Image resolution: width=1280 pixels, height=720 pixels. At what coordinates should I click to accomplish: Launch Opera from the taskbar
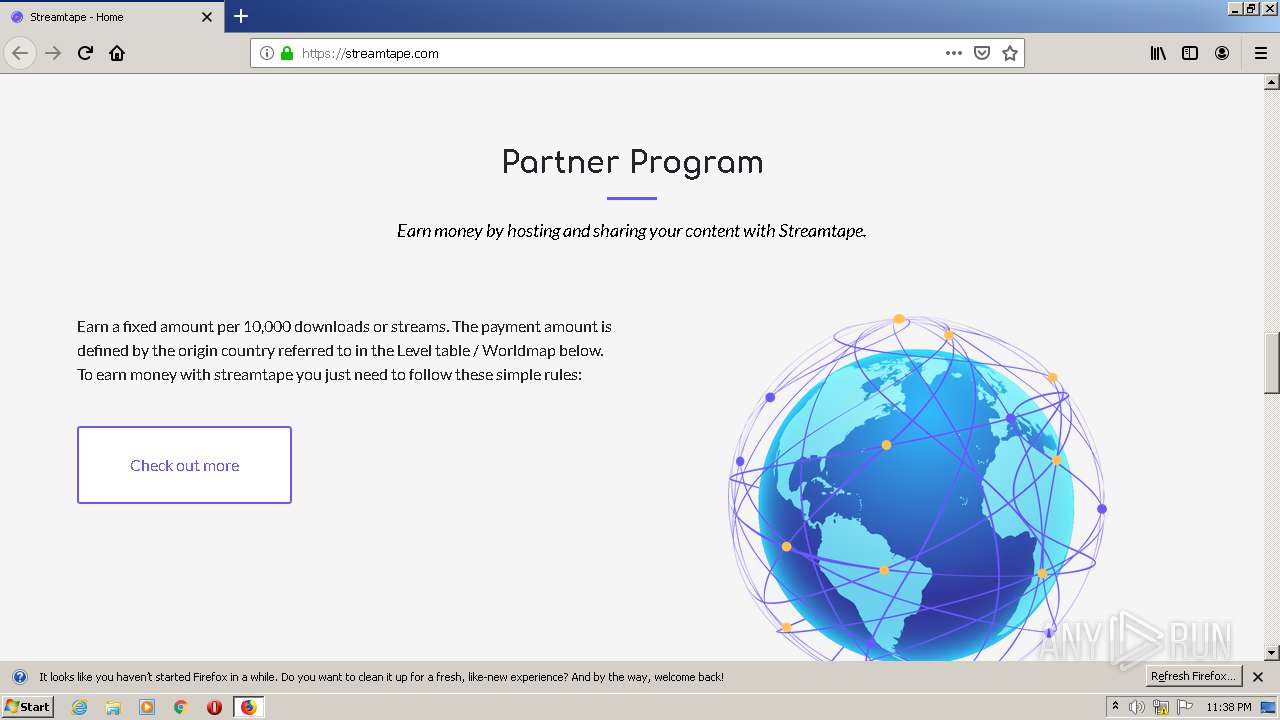pos(214,707)
